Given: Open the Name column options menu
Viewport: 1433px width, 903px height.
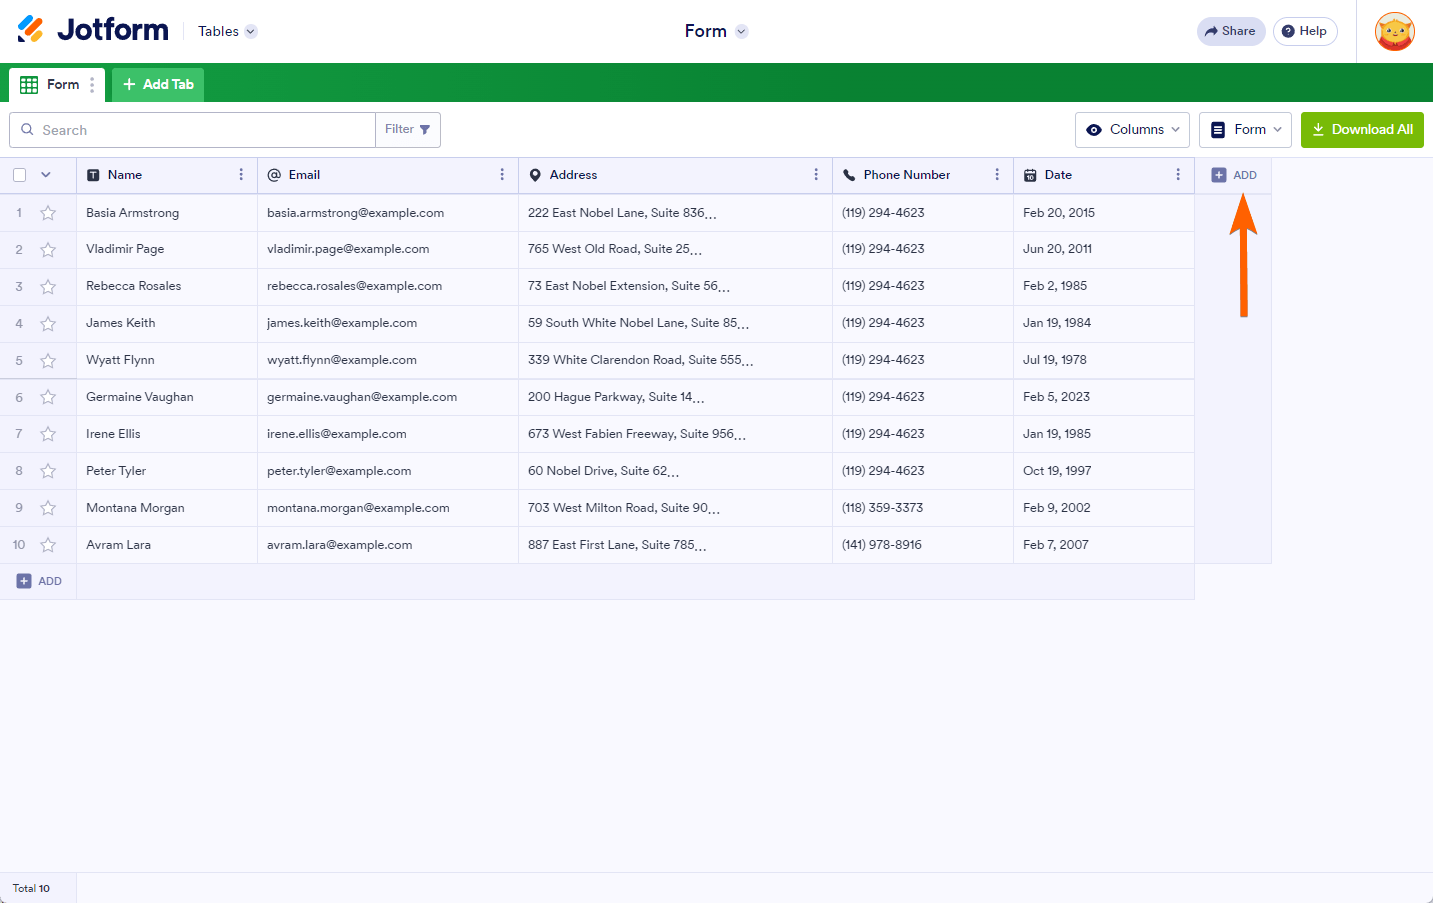Looking at the screenshot, I should (241, 175).
